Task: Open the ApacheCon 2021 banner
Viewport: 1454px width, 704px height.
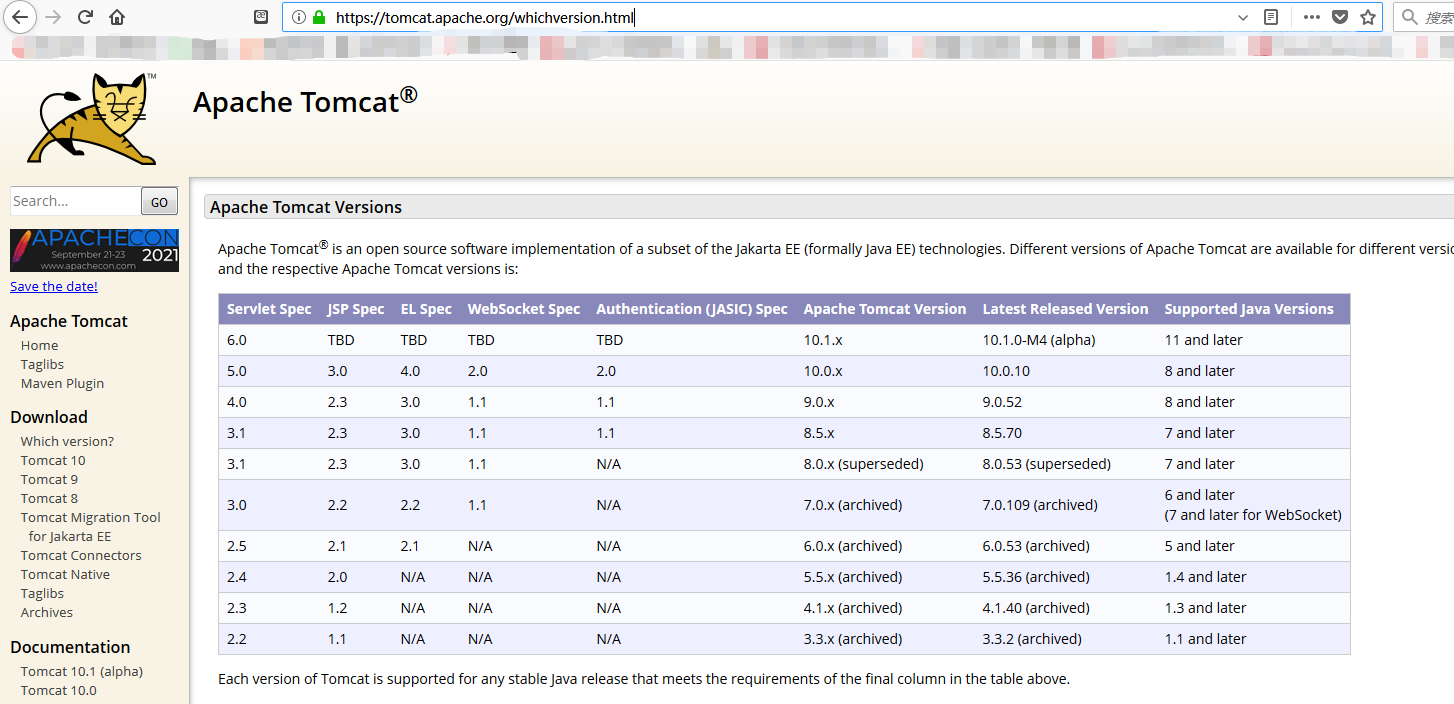Action: (x=94, y=250)
